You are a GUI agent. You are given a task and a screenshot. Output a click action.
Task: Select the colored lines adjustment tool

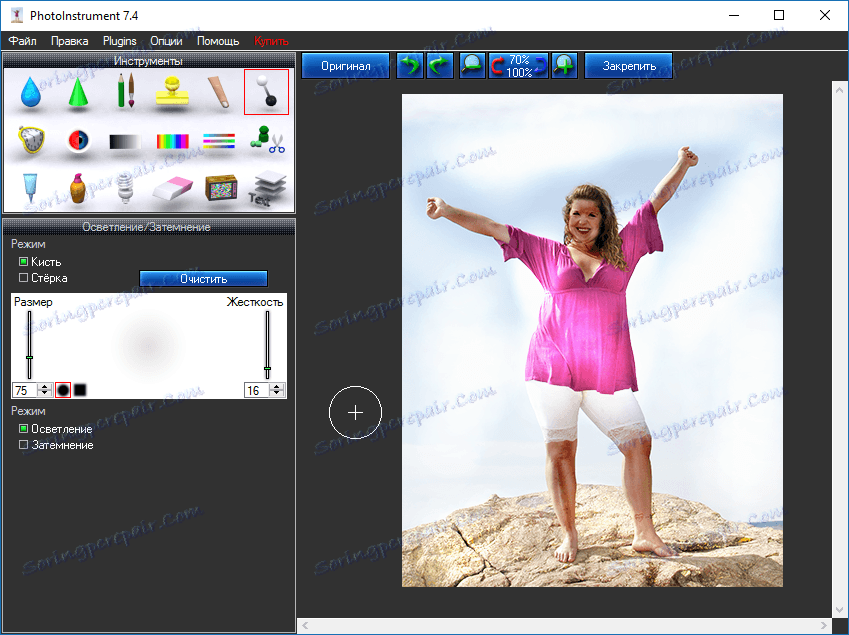pos(219,141)
